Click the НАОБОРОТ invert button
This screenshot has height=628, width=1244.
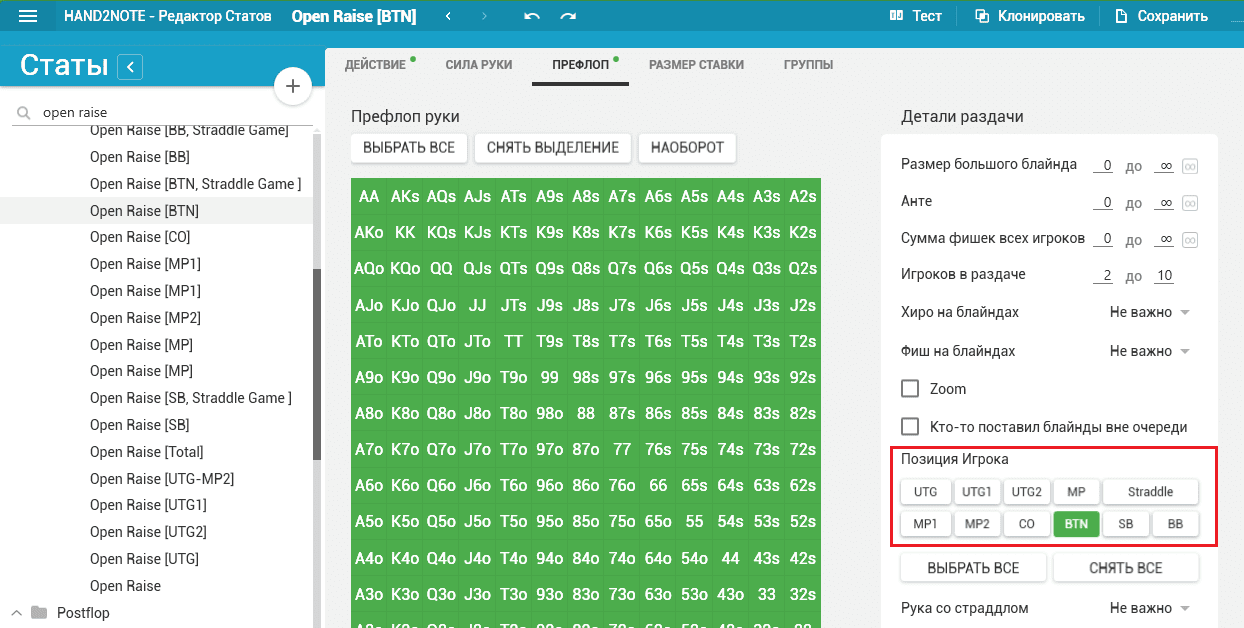[x=687, y=148]
